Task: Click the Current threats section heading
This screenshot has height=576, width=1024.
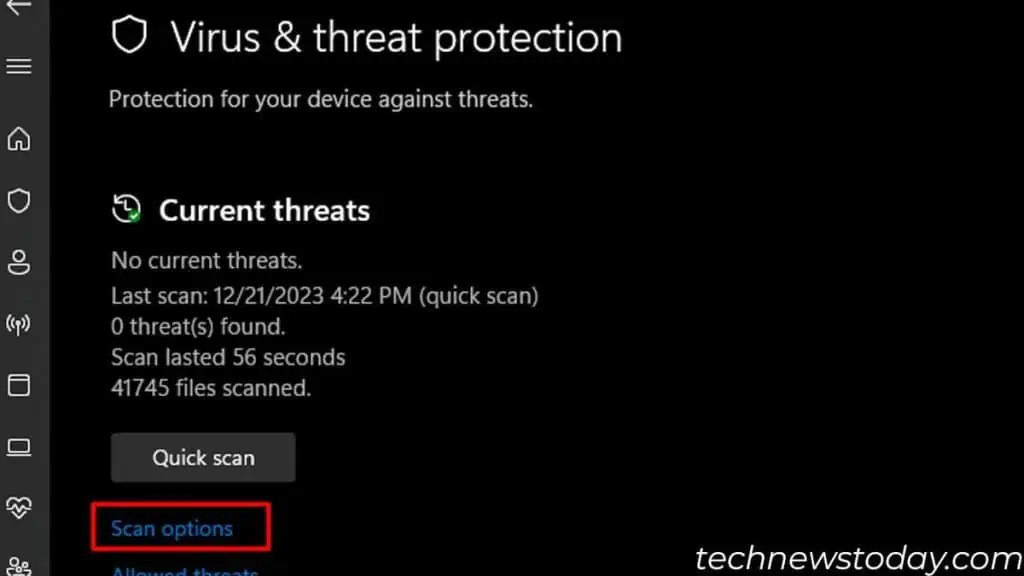Action: point(264,210)
